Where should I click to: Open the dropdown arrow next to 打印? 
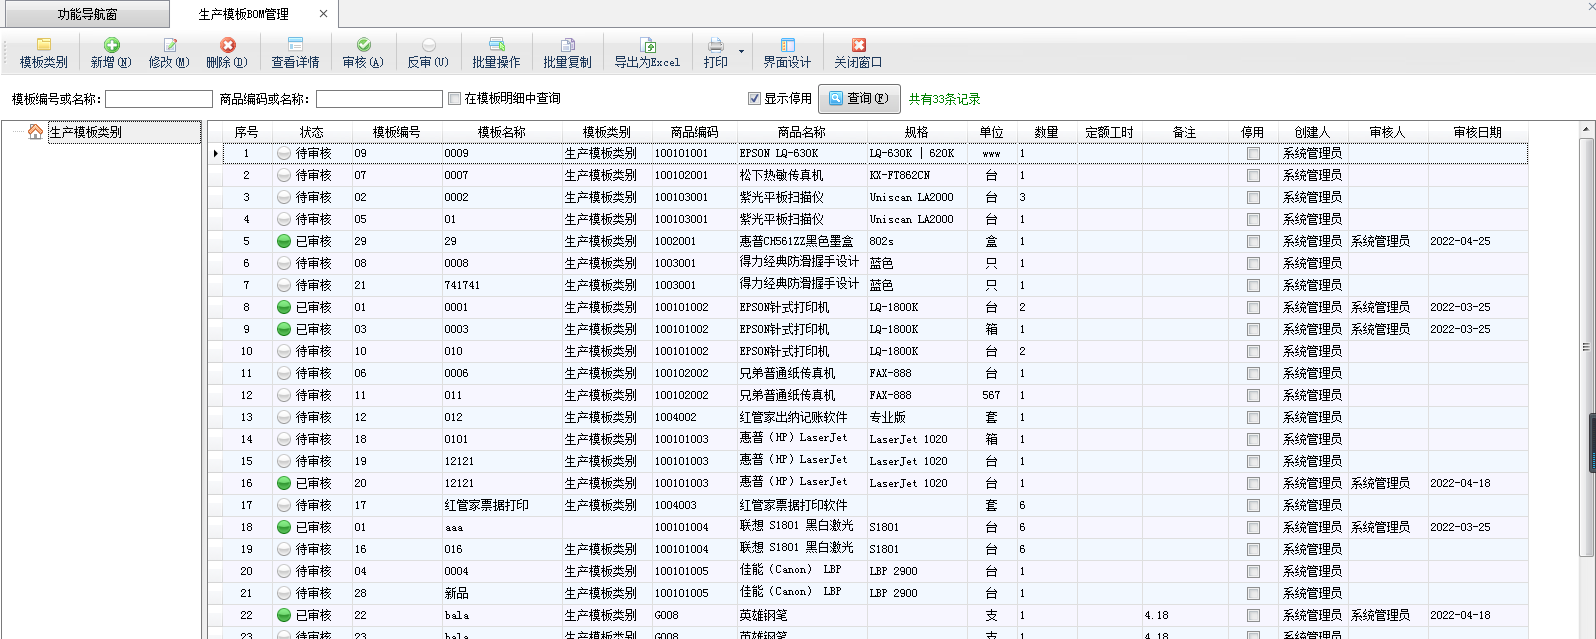[741, 51]
